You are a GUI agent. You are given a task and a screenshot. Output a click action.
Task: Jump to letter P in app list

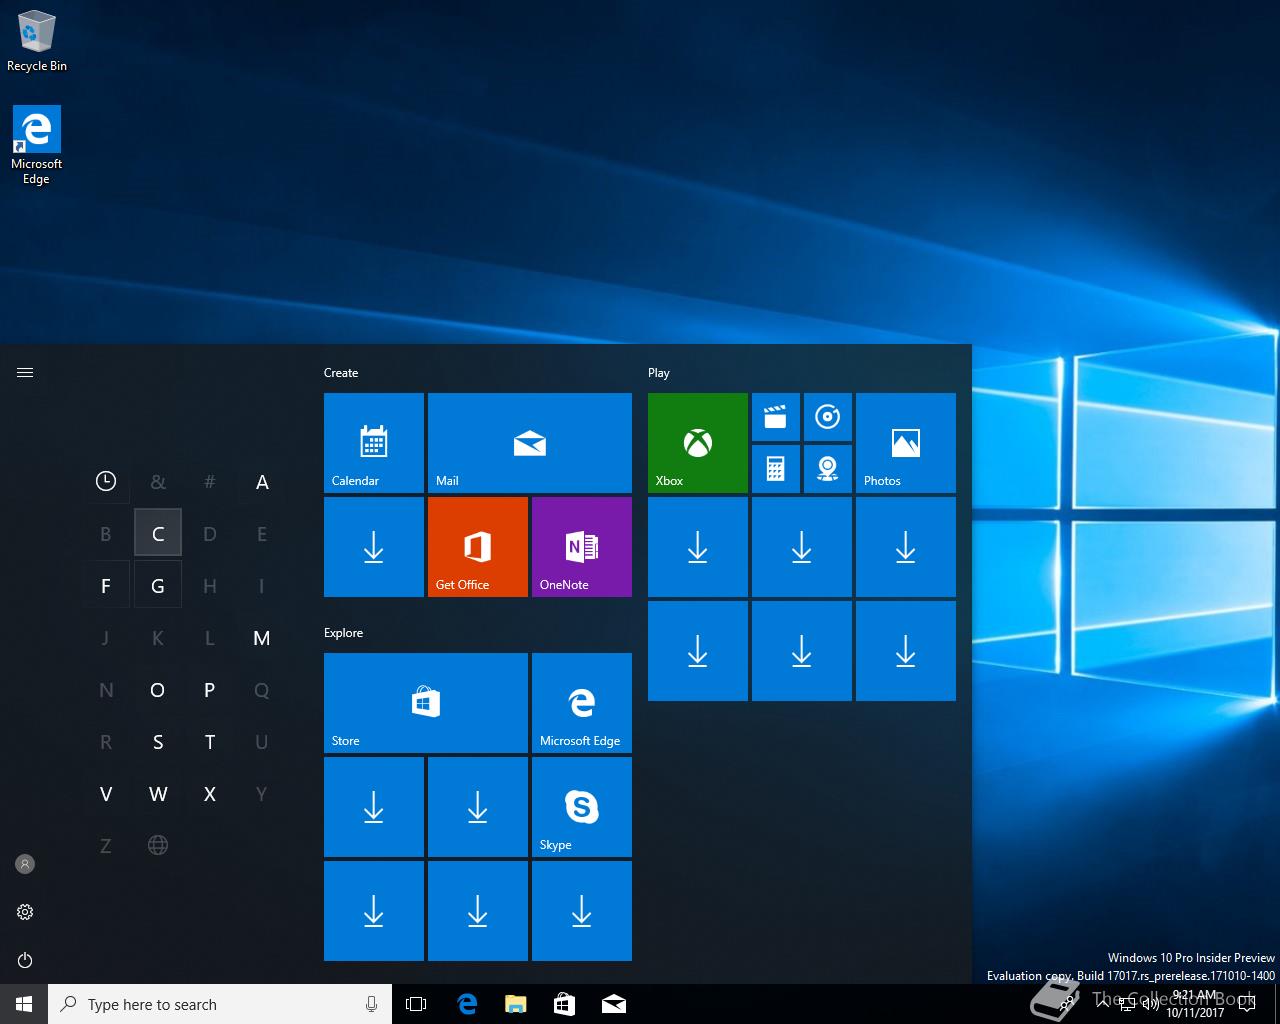tap(210, 690)
